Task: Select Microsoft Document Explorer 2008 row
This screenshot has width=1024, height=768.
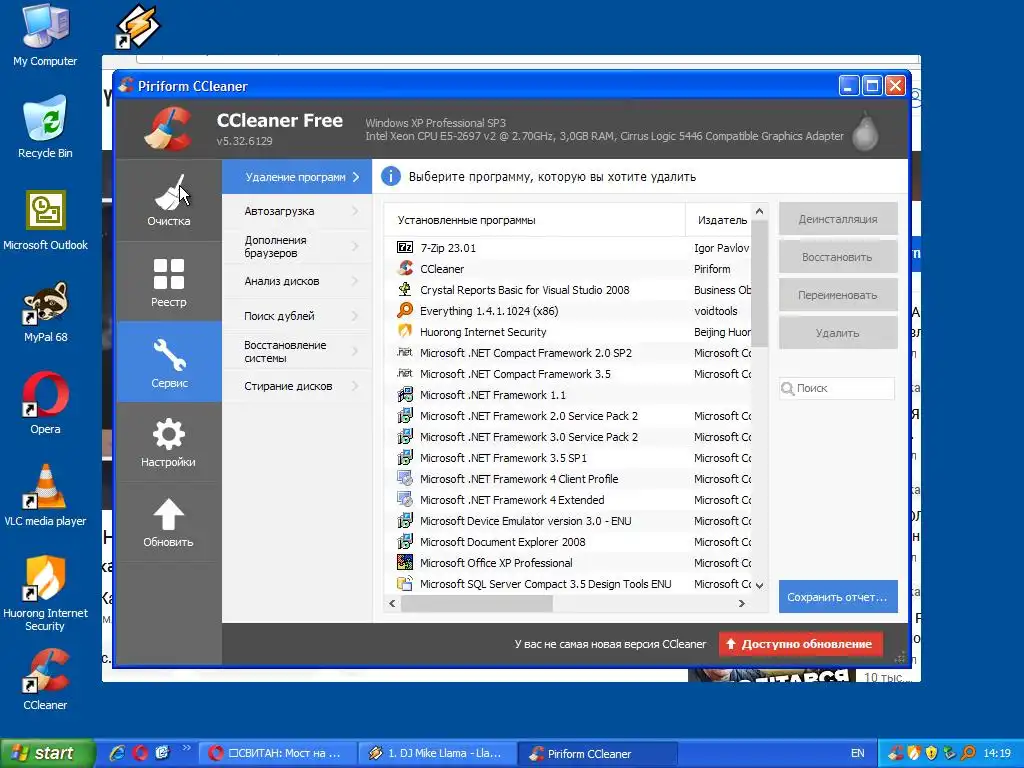Action: (568, 541)
